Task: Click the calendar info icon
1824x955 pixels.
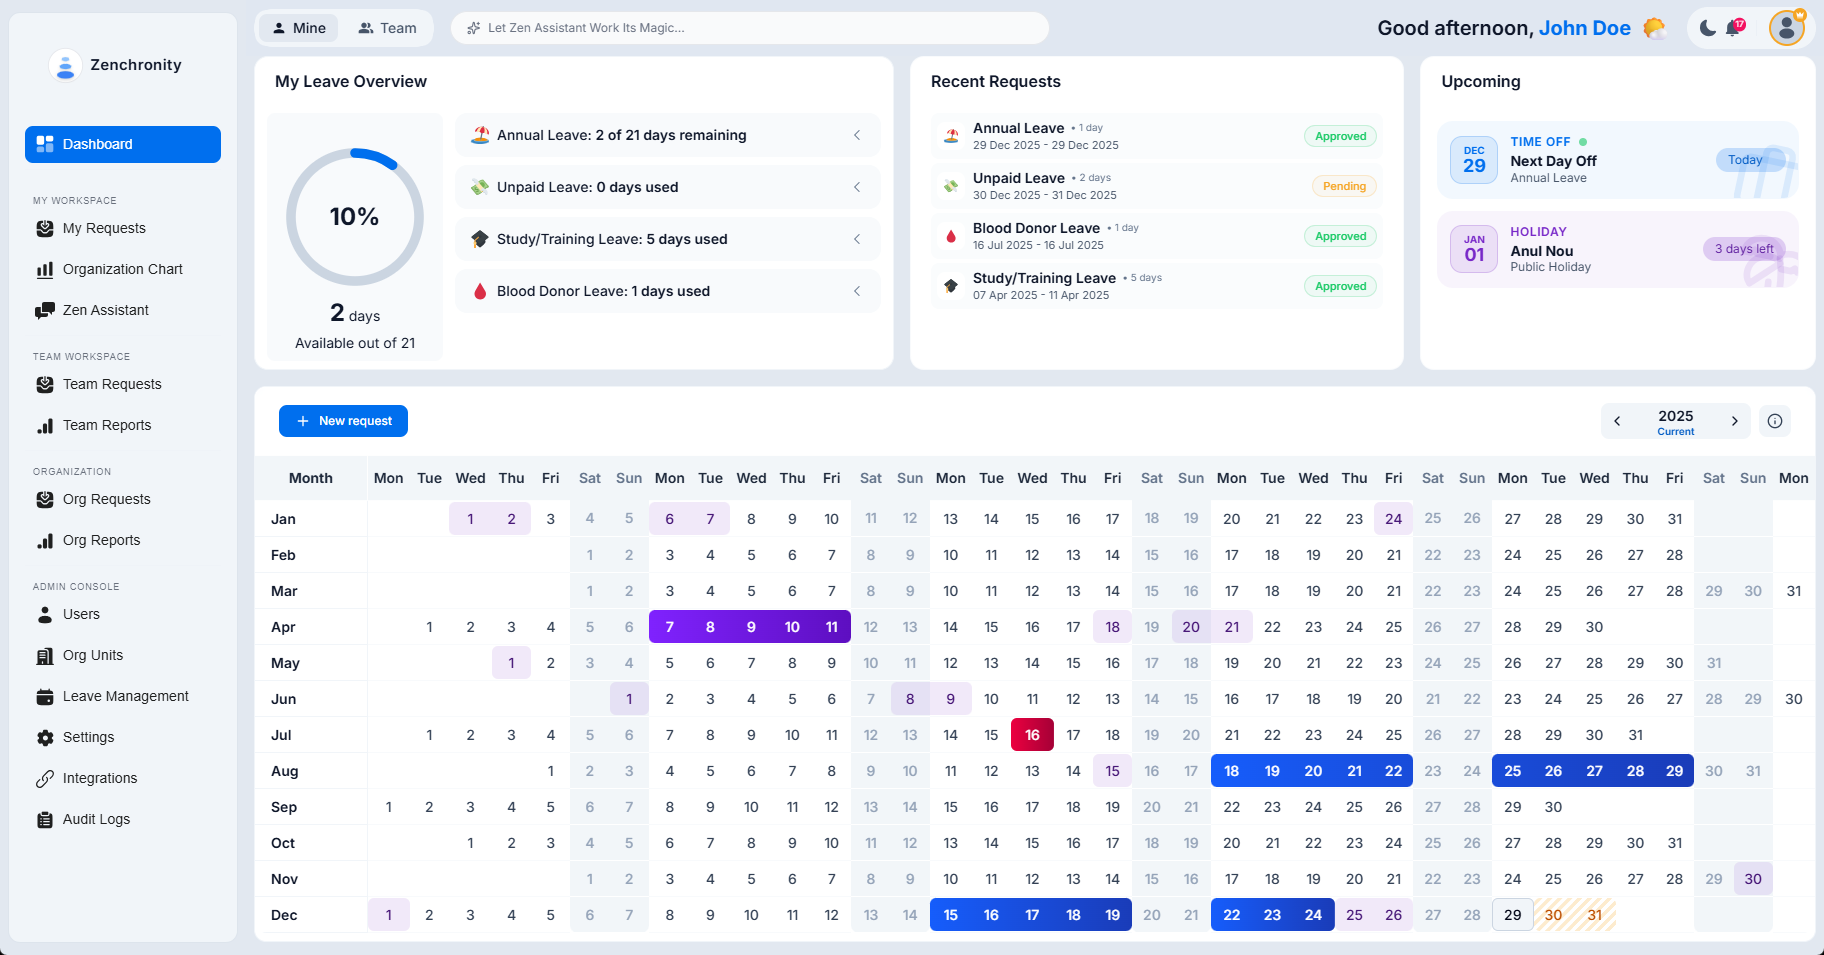Action: (x=1775, y=421)
